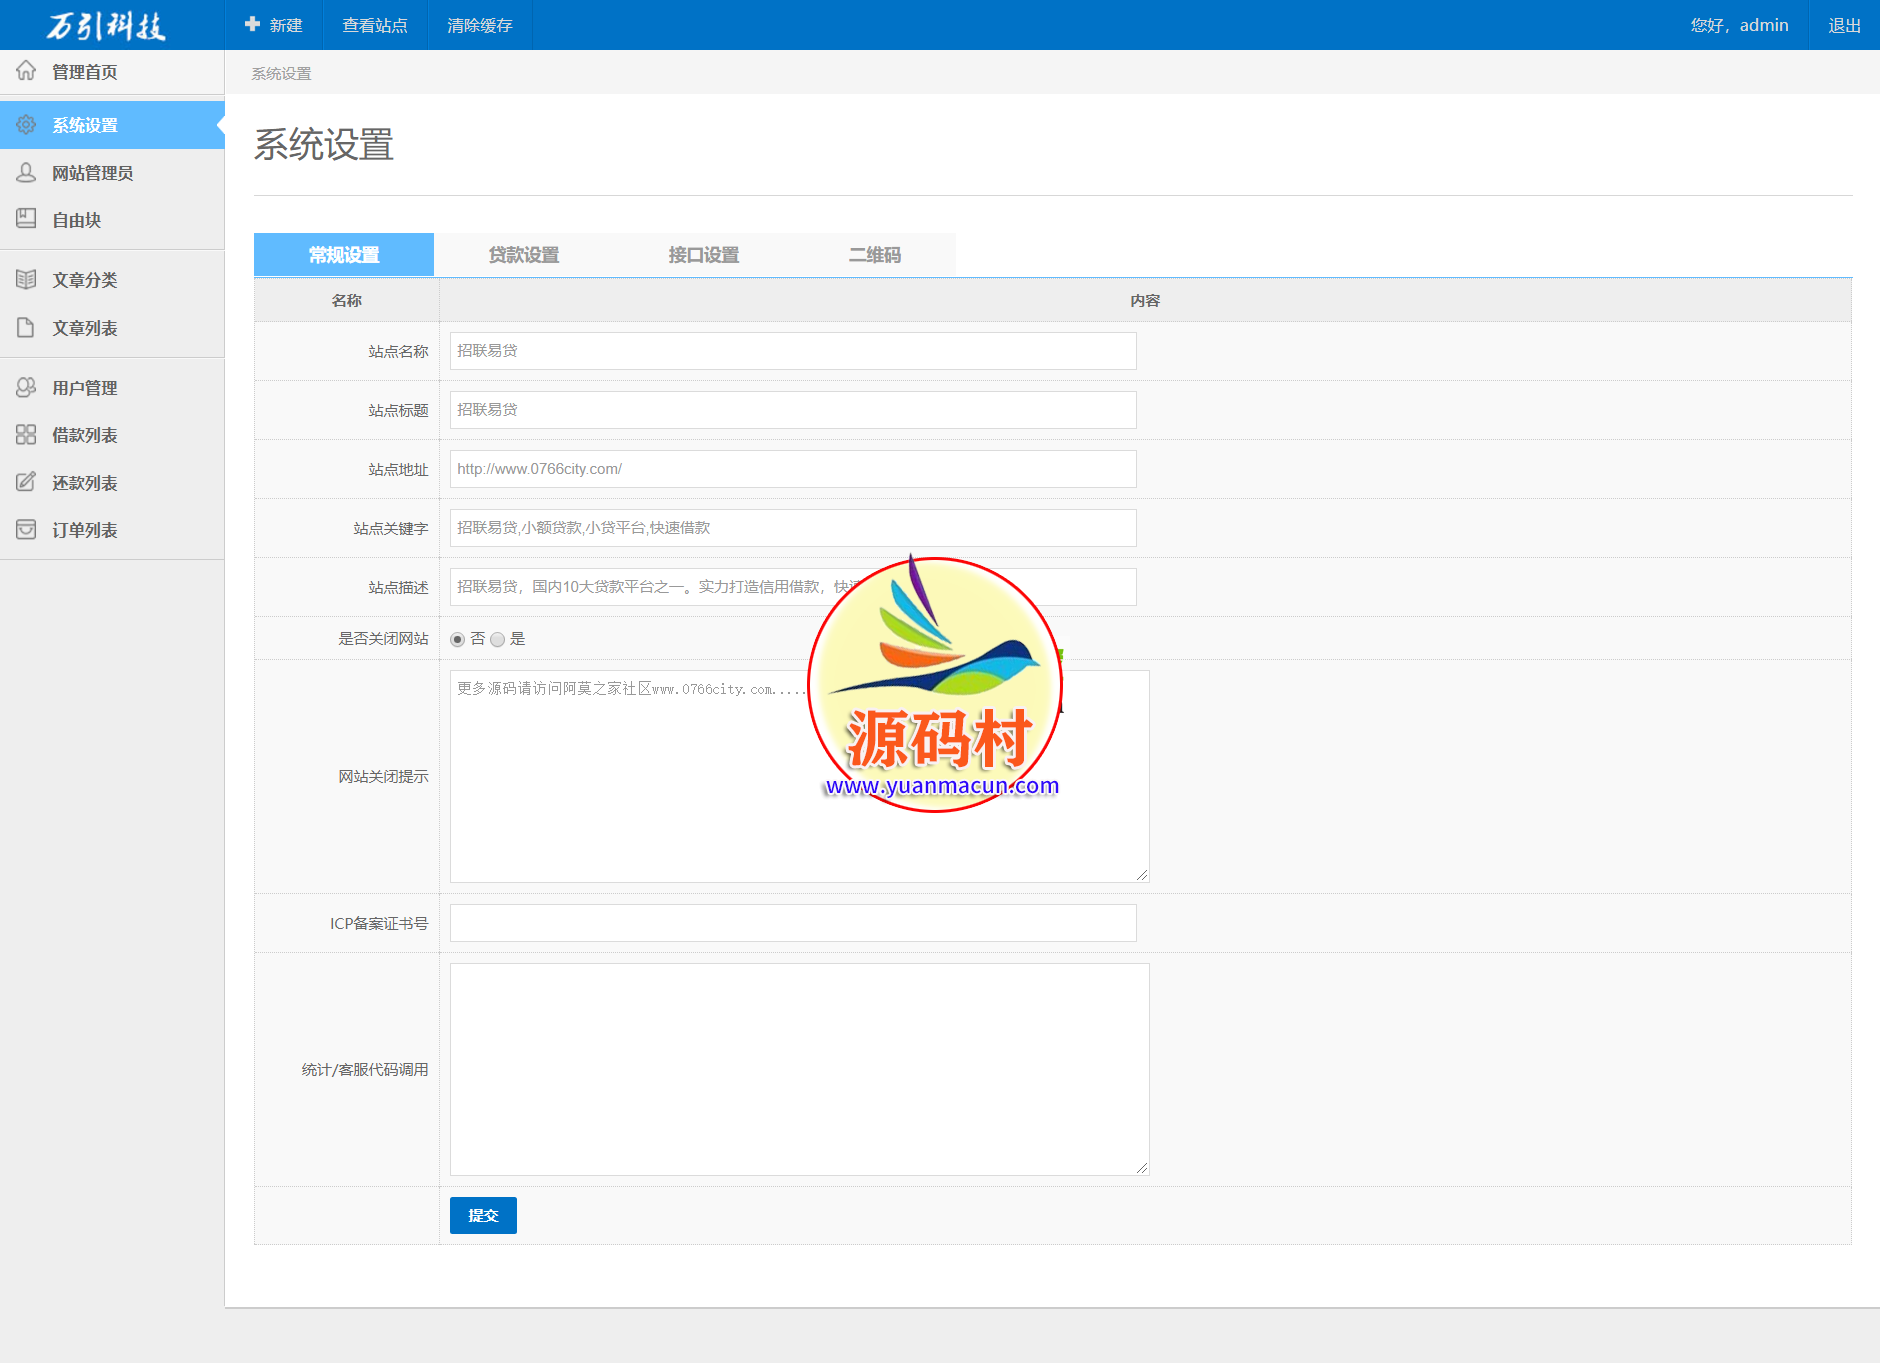This screenshot has width=1880, height=1363.
Task: Switch to the 二维码 tab
Action: [875, 255]
